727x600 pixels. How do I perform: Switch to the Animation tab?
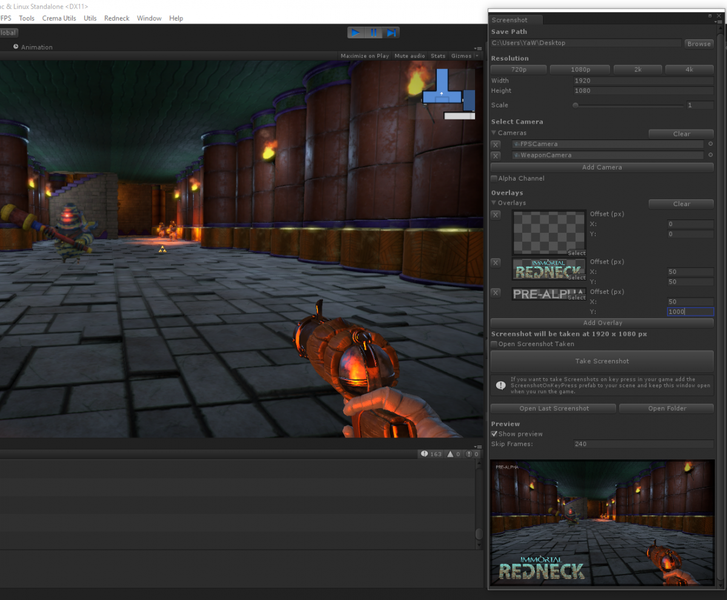pos(32,47)
